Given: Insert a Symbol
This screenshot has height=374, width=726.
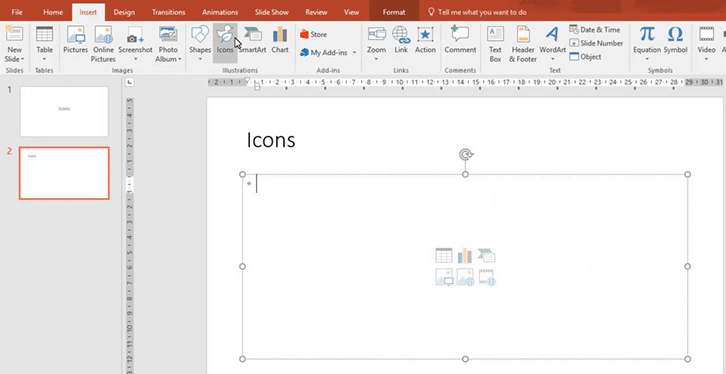Looking at the screenshot, I should click(x=676, y=40).
